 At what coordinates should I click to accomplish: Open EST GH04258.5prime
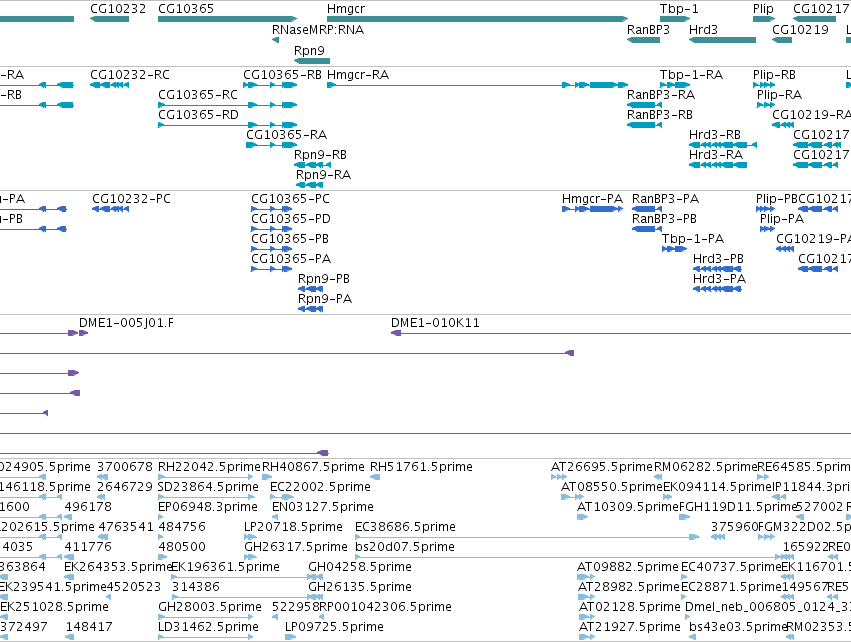tap(360, 567)
